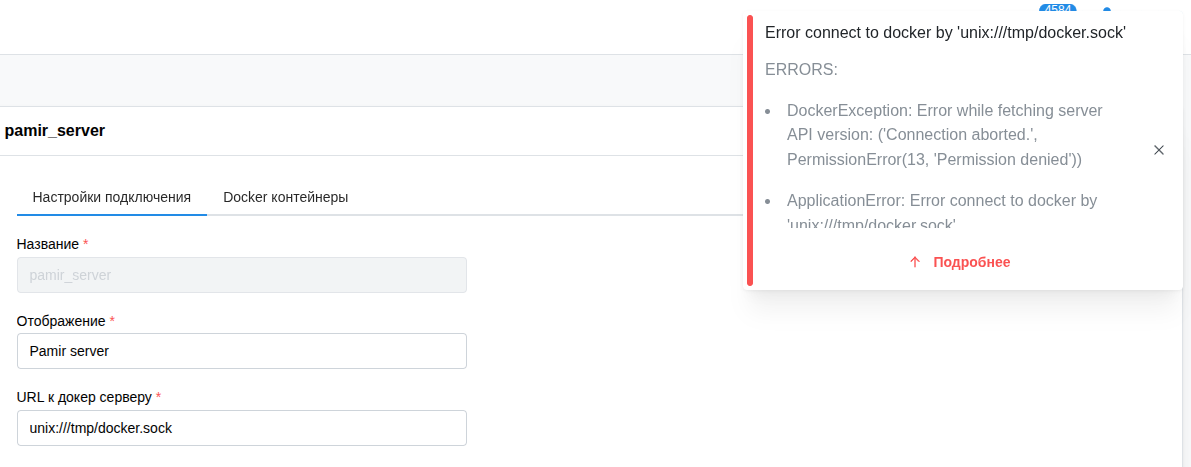Click the DockerException error message

click(x=944, y=134)
